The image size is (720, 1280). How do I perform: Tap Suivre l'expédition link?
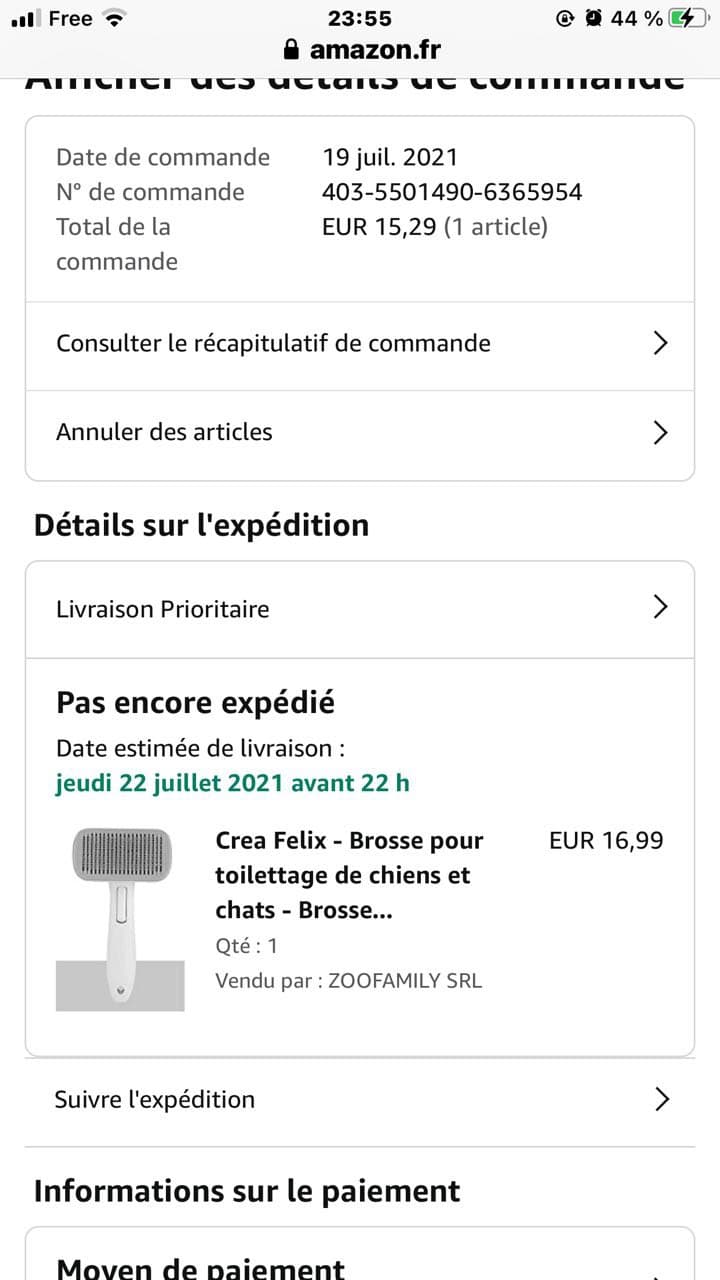[x=155, y=1099]
